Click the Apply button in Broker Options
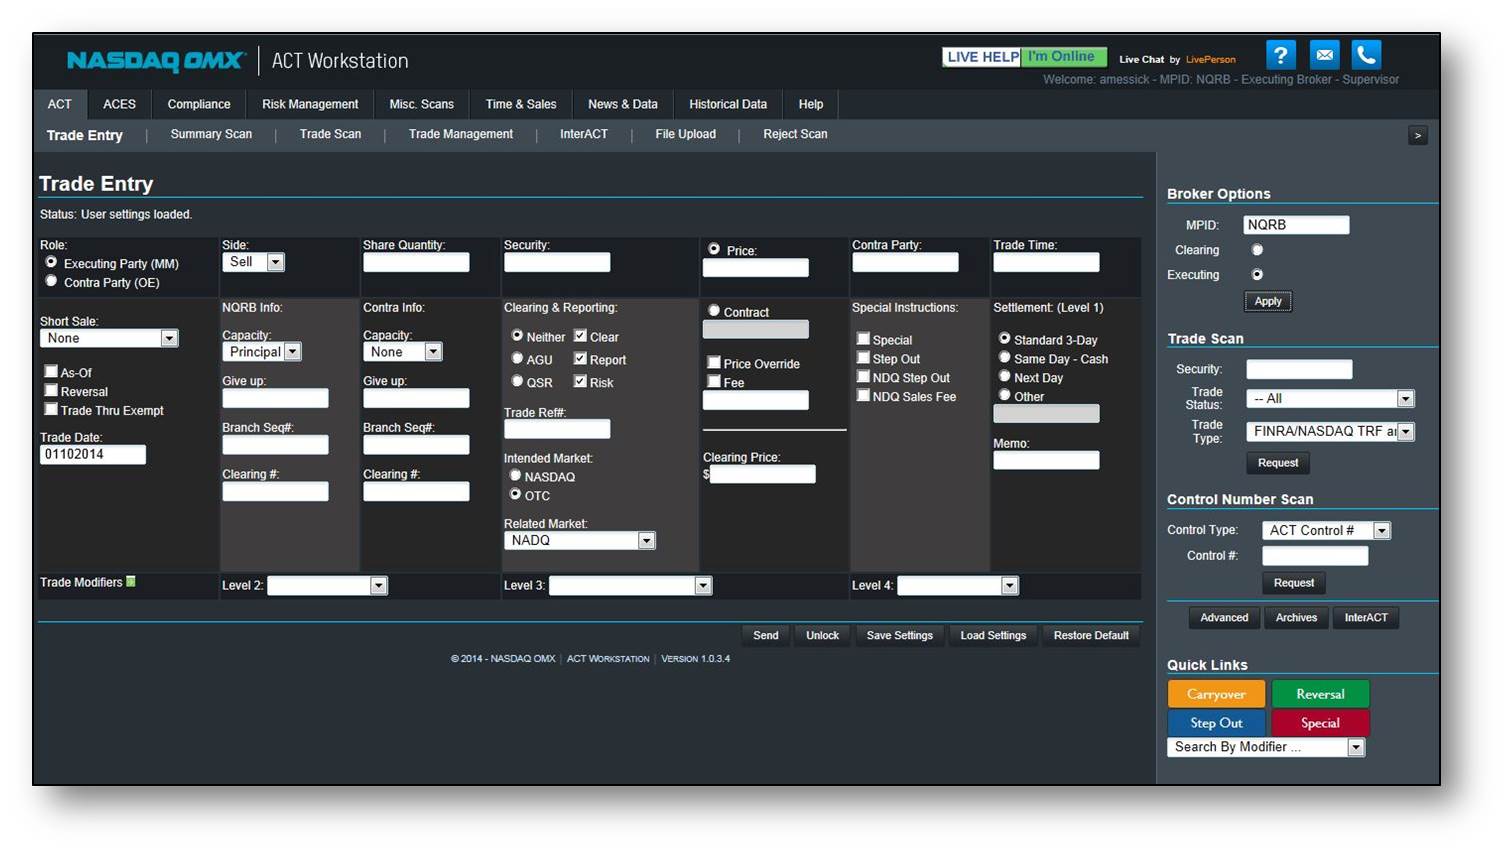 1268,301
